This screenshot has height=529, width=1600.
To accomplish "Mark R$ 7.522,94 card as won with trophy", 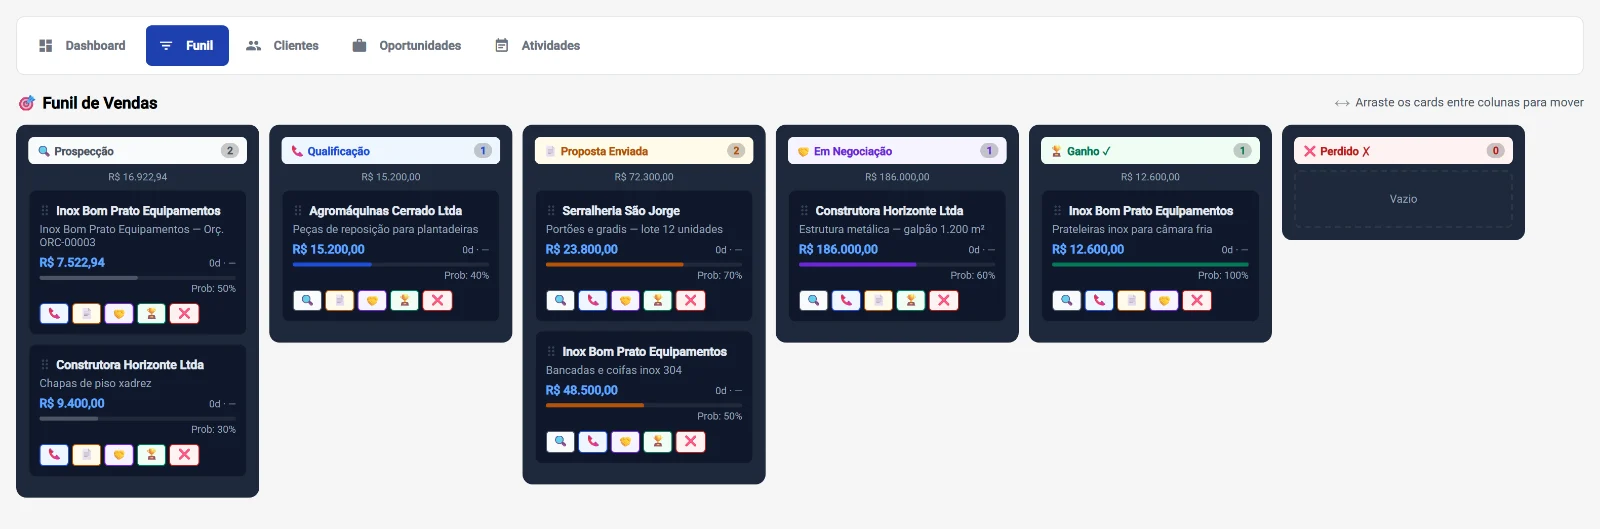I will coord(151,314).
